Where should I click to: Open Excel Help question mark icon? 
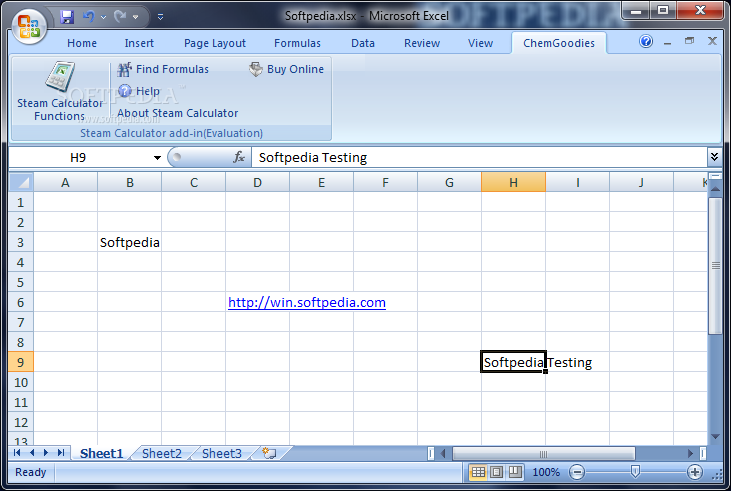point(646,41)
